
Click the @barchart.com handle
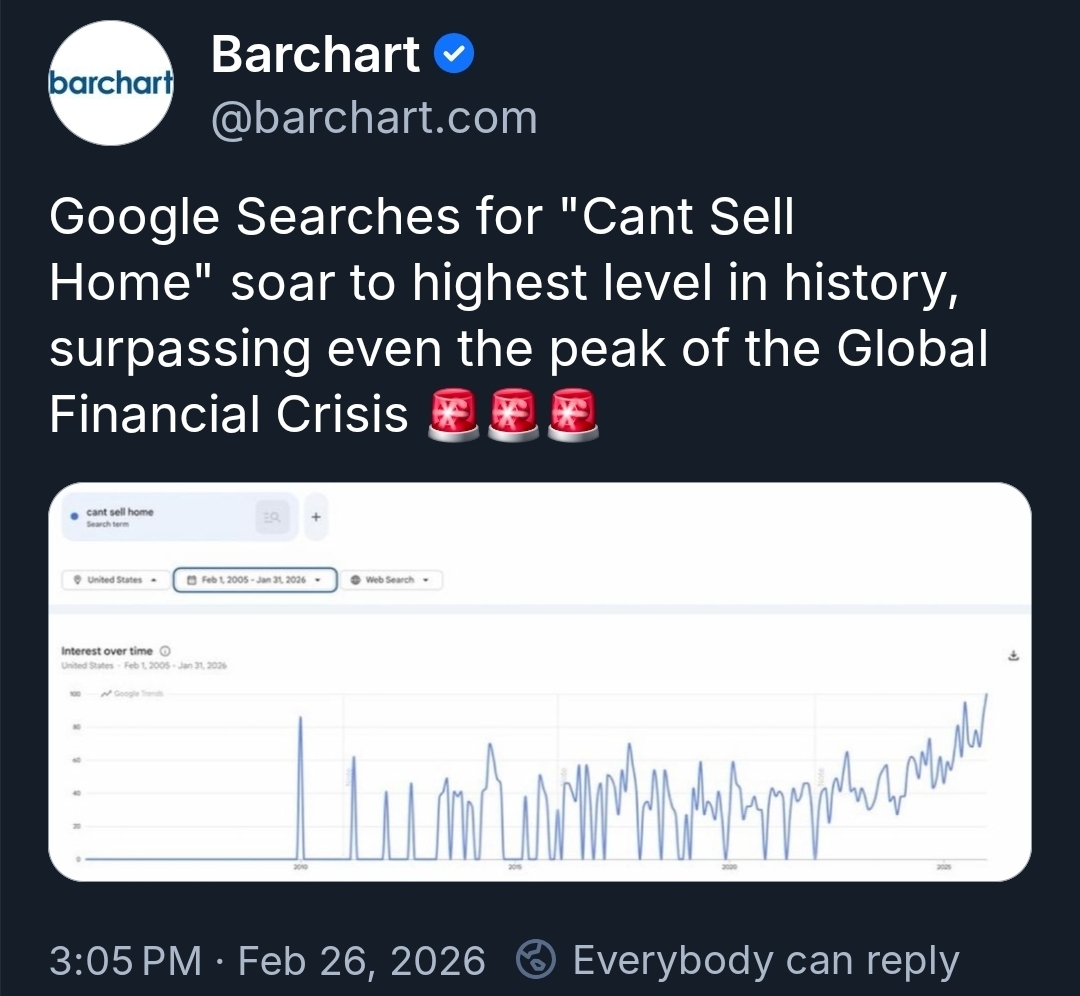374,118
